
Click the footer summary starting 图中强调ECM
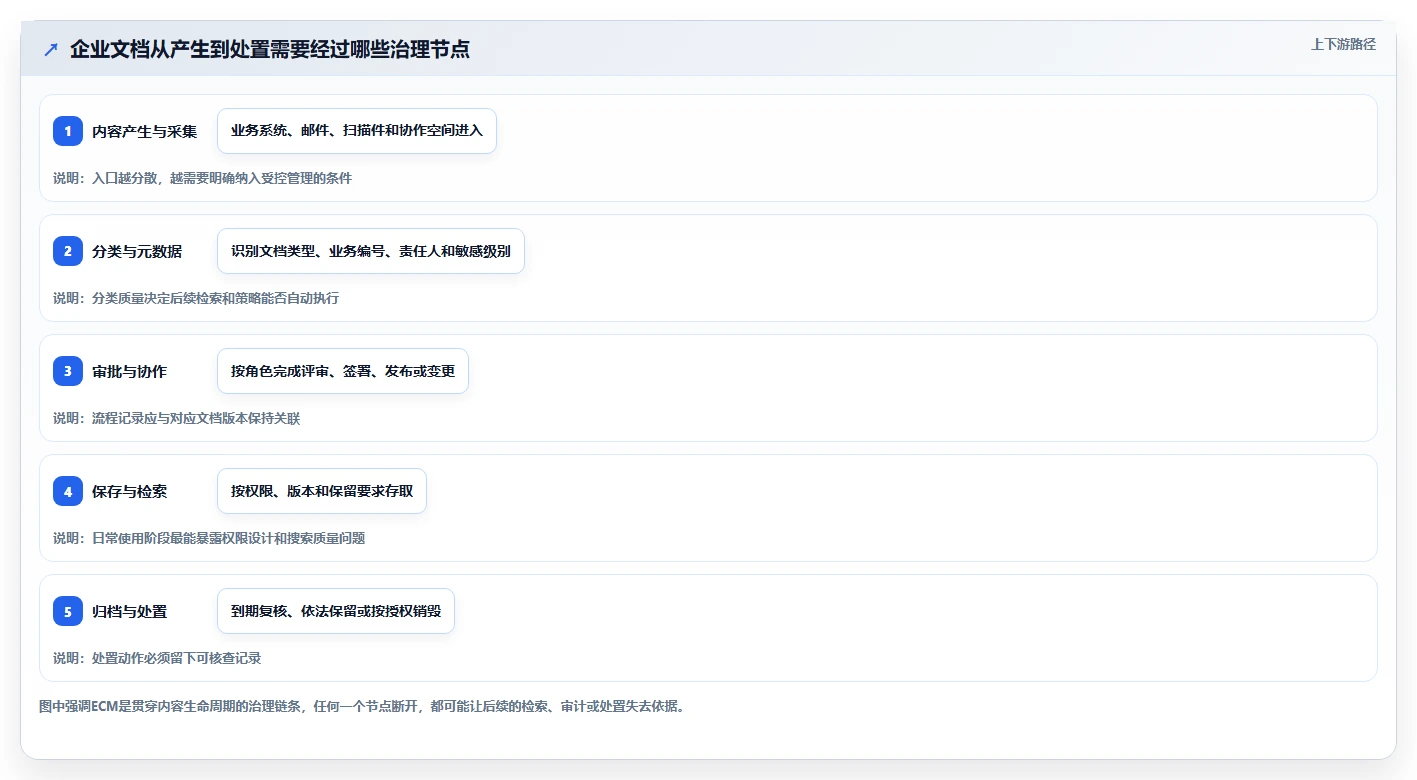click(x=362, y=706)
